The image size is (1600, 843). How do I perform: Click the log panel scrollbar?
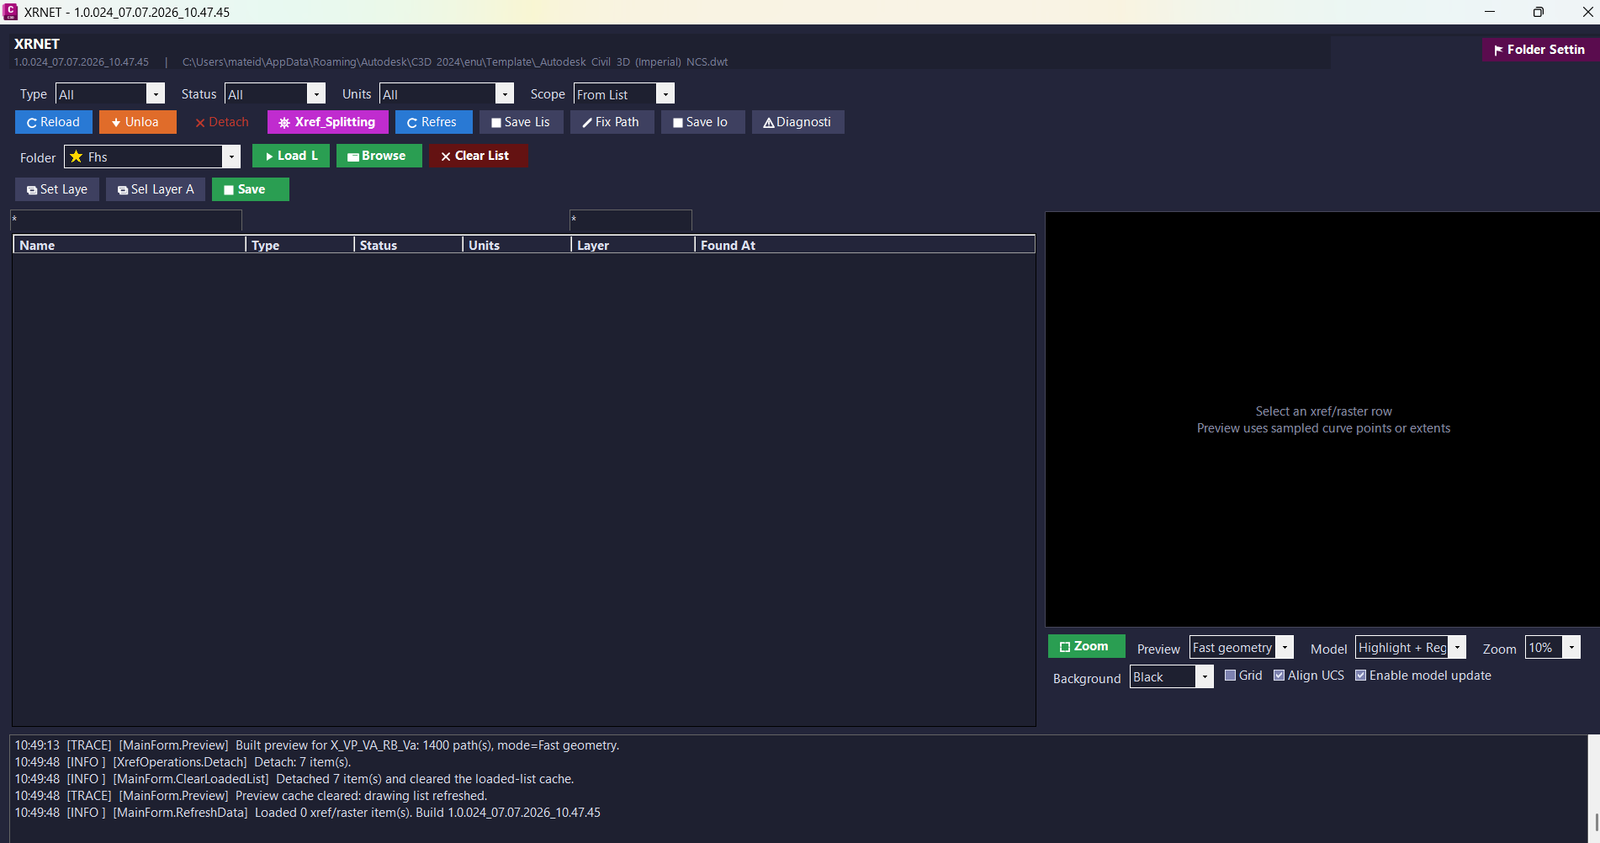click(x=1594, y=789)
